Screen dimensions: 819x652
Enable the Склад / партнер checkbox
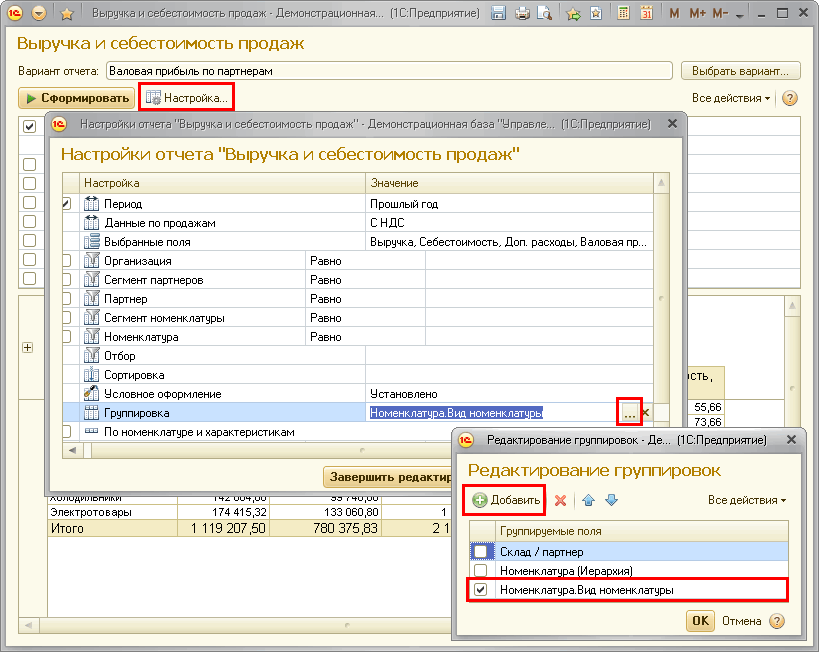(x=481, y=551)
